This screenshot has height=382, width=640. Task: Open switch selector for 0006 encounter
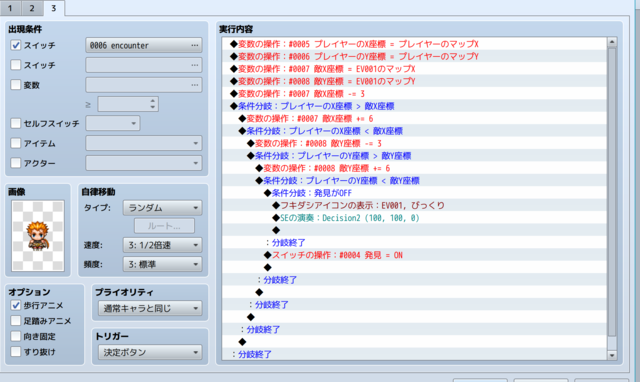coord(144,45)
